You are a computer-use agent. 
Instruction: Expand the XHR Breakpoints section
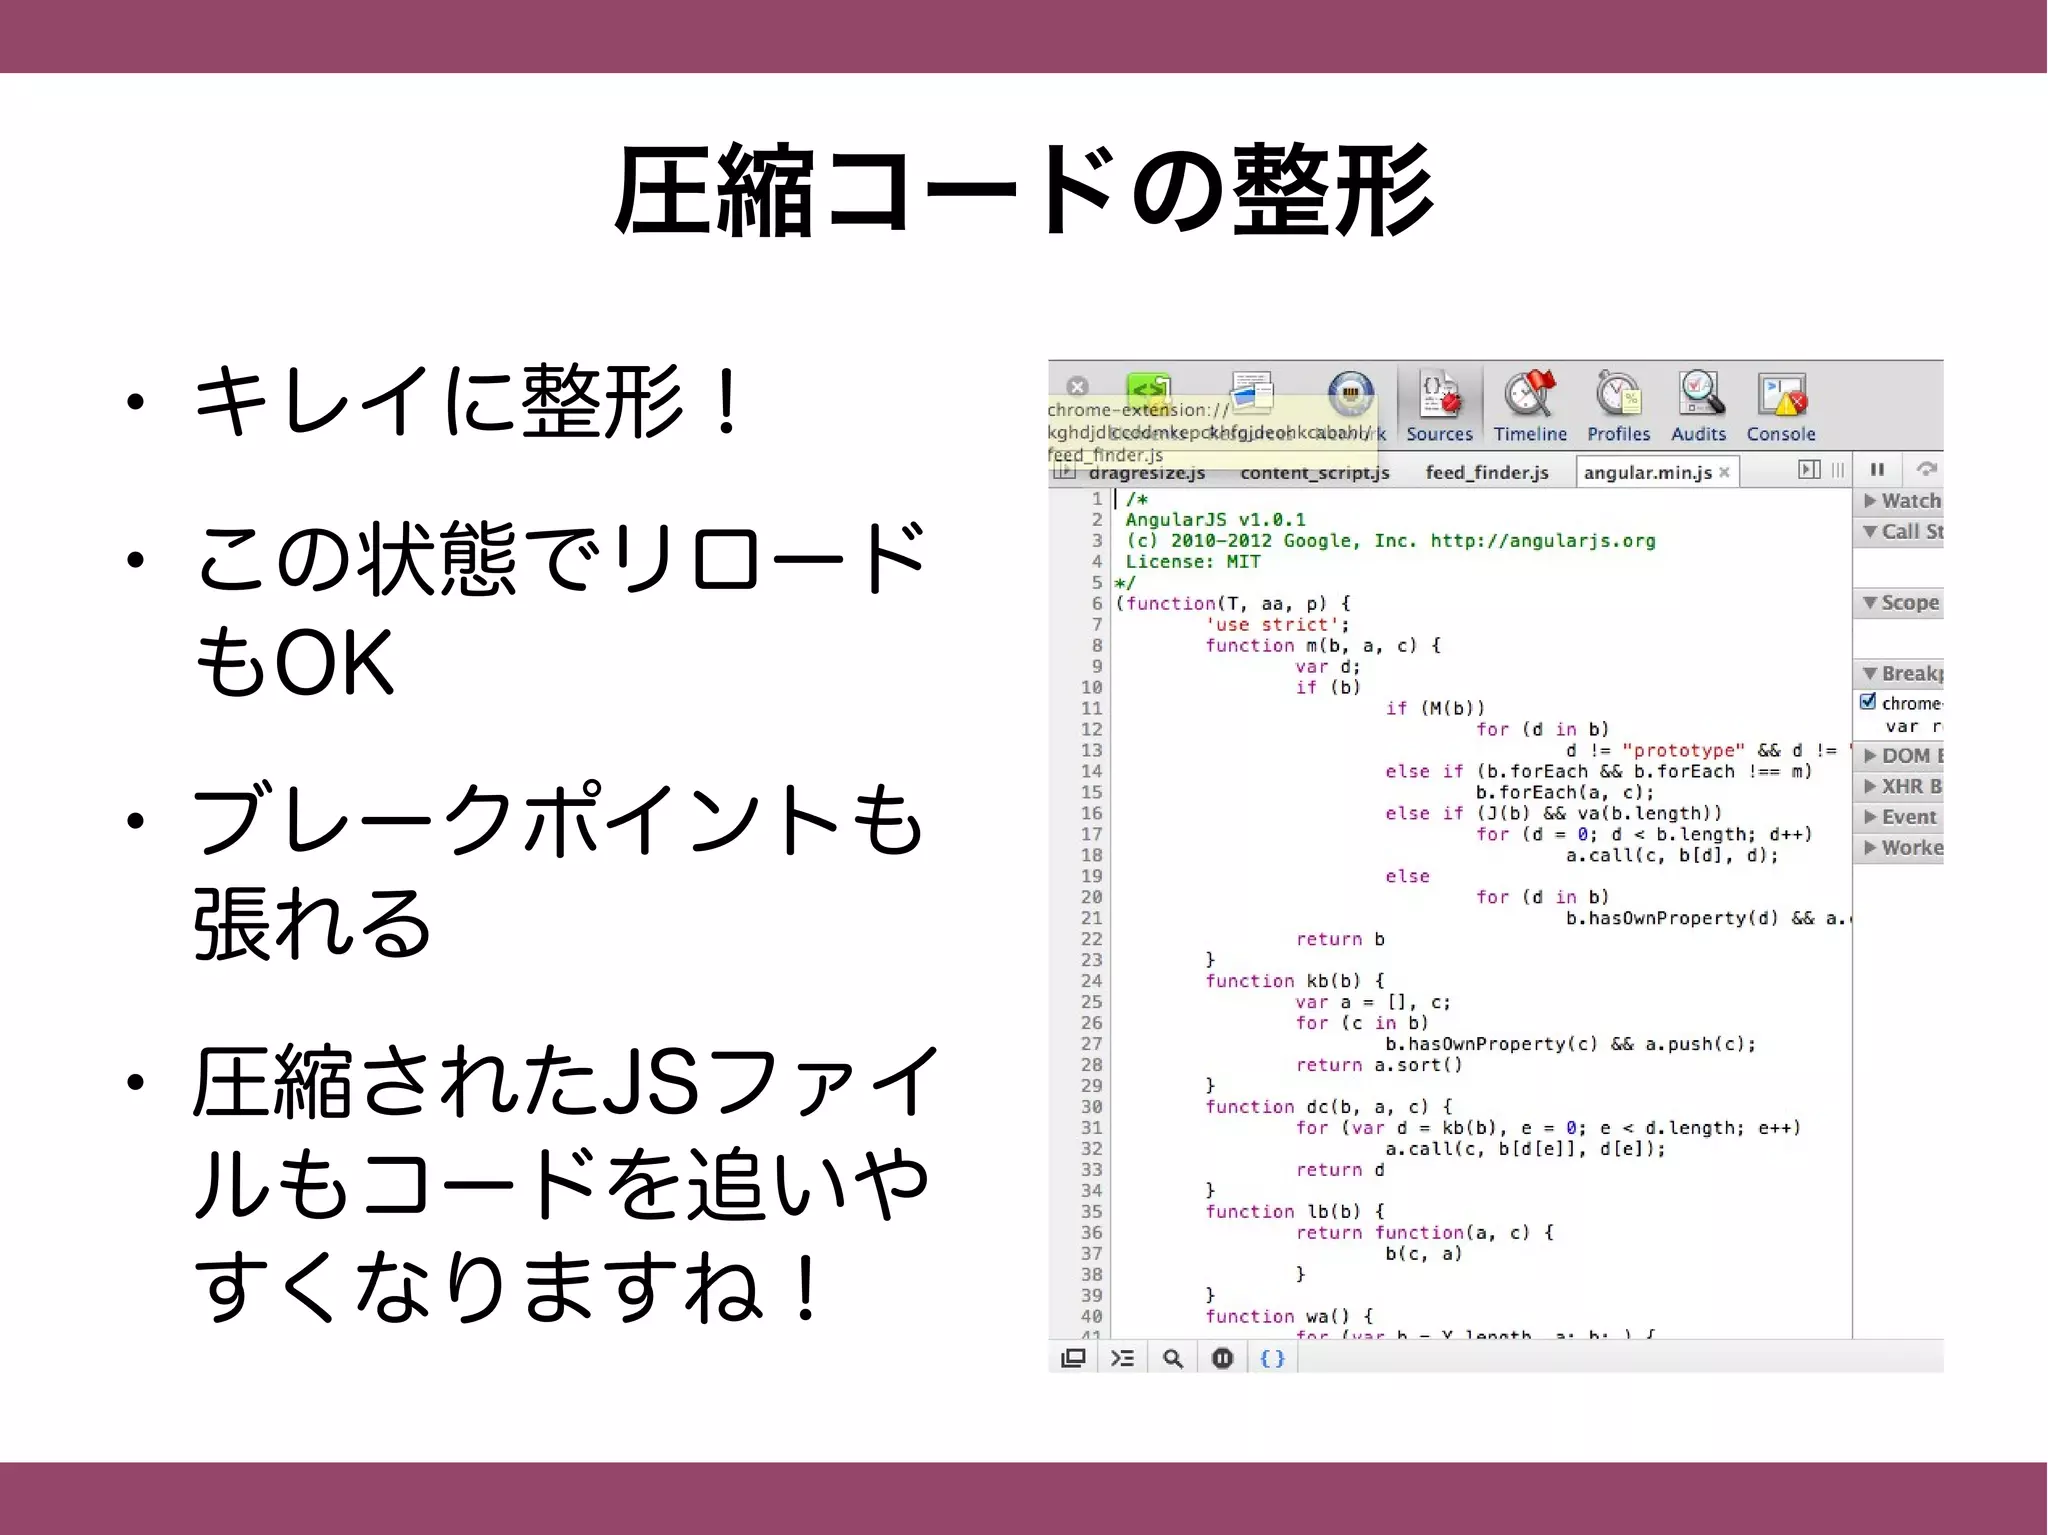coord(1900,786)
